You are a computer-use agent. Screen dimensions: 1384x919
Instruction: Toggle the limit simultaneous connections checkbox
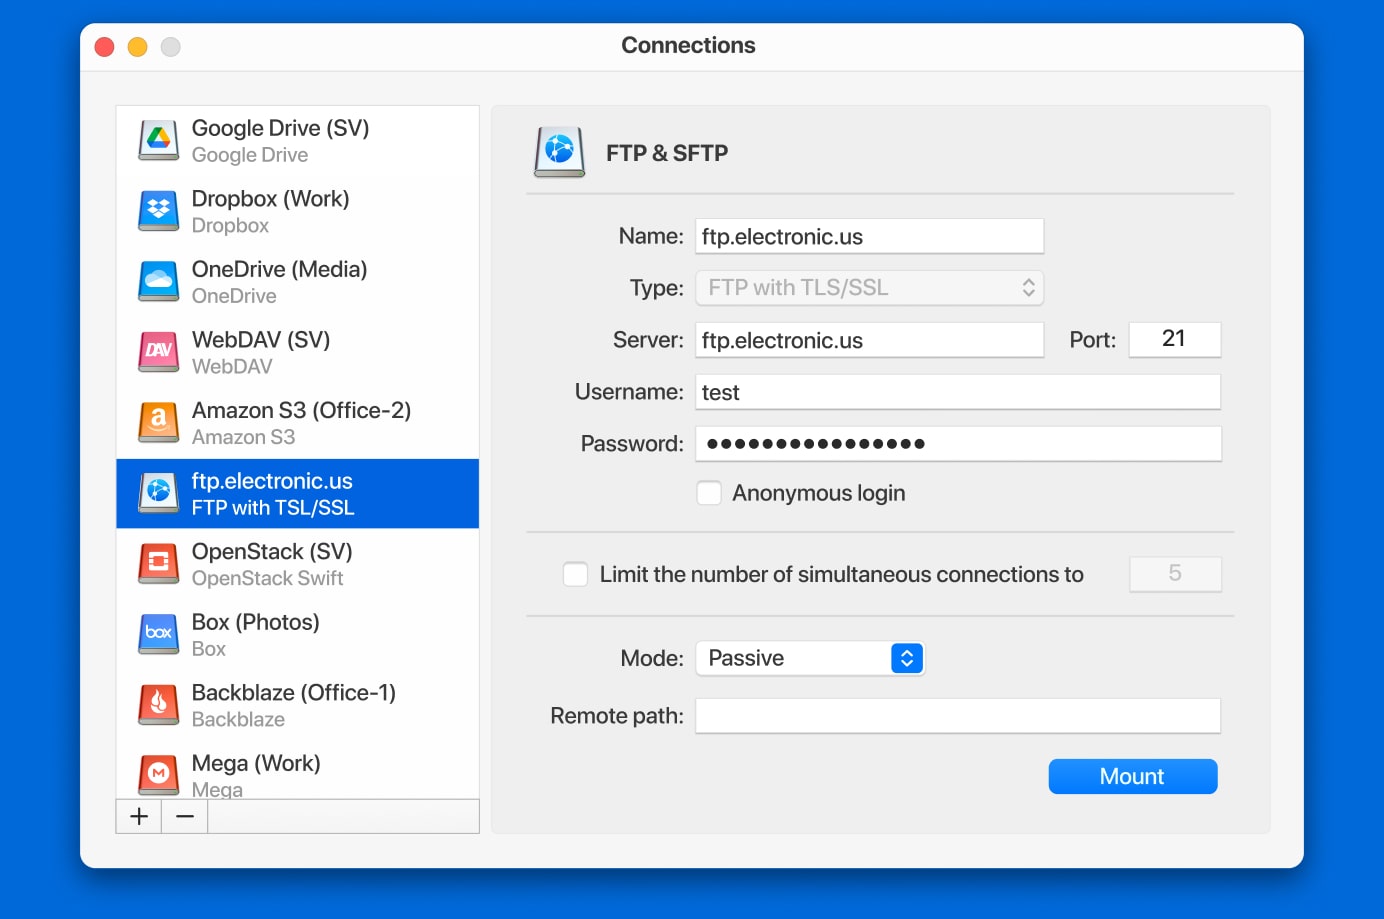pyautogui.click(x=575, y=574)
